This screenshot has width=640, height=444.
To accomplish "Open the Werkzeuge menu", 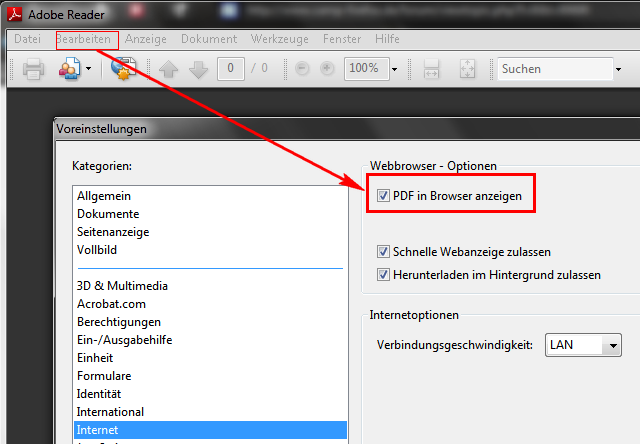I will [280, 39].
